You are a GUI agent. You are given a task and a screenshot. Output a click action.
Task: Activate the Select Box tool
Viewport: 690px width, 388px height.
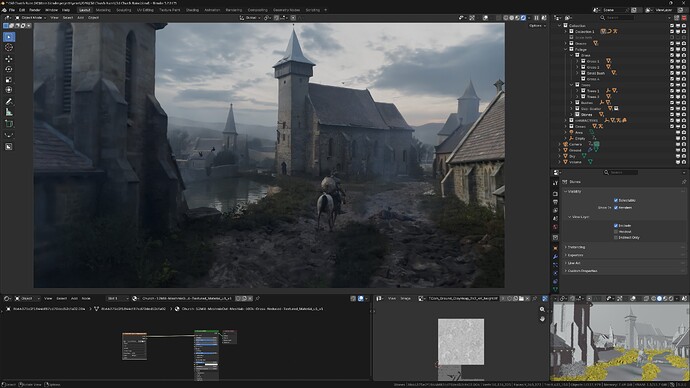coord(9,37)
